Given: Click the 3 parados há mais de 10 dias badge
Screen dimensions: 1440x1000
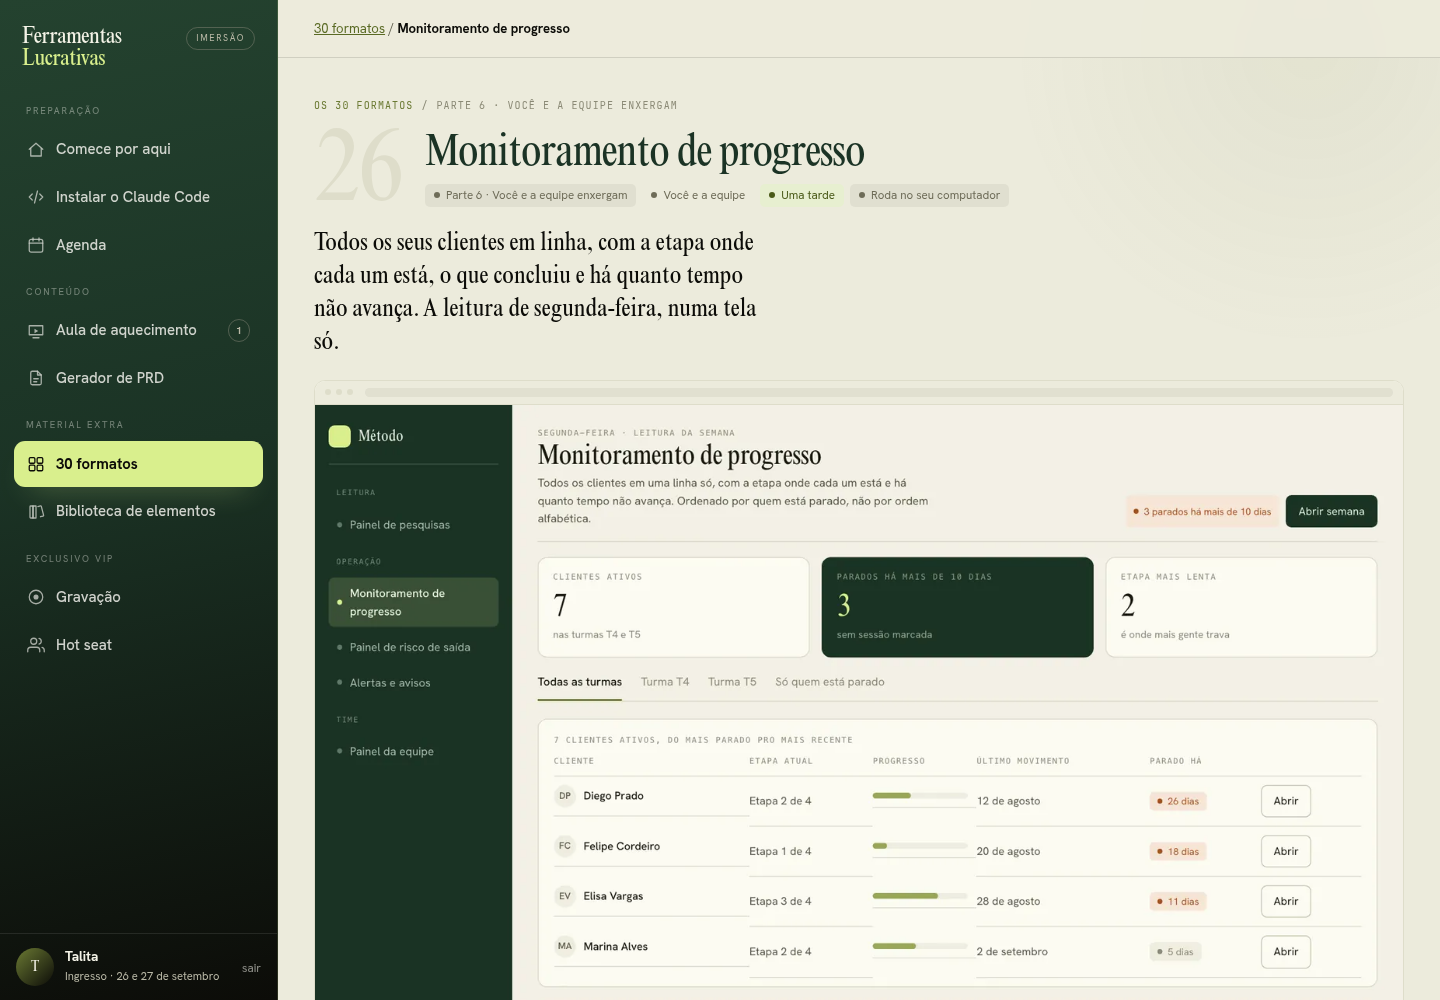Looking at the screenshot, I should 1203,511.
